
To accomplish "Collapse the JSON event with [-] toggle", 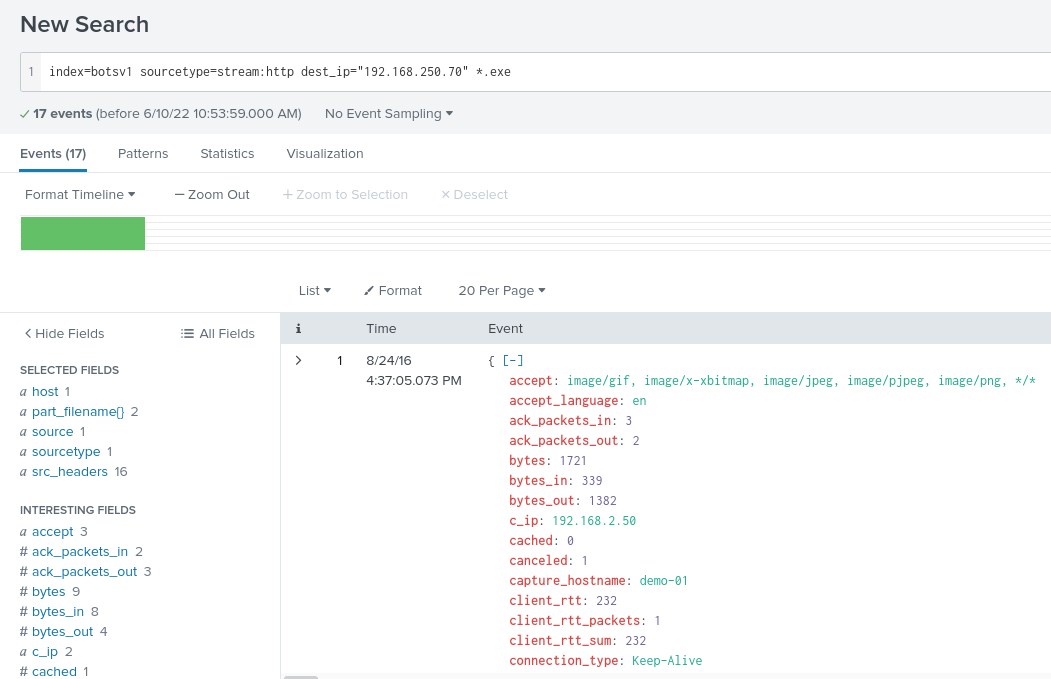I will pos(513,361).
